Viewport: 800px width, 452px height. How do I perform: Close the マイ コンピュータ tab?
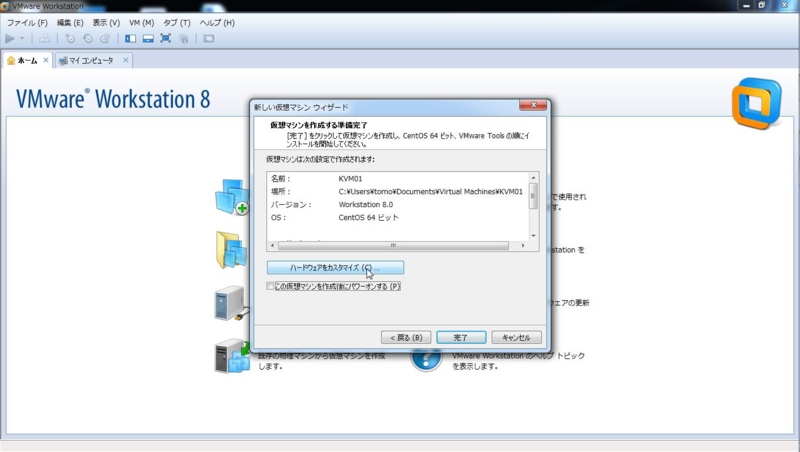tap(126, 60)
